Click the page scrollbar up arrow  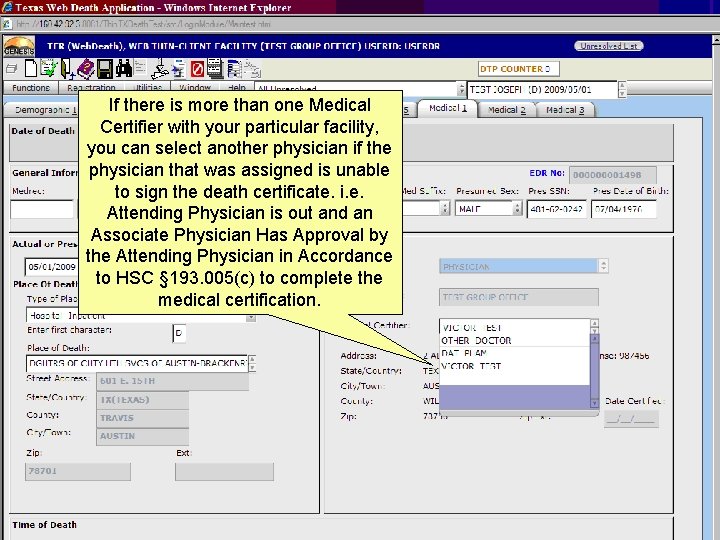(716, 40)
